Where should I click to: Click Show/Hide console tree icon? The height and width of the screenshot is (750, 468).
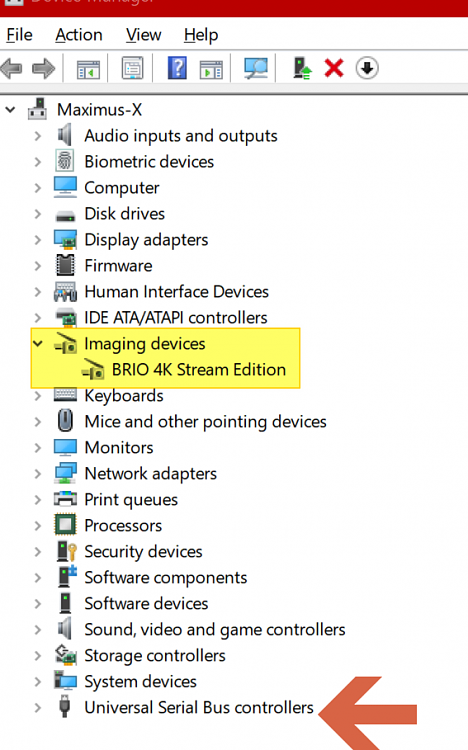pos(89,69)
